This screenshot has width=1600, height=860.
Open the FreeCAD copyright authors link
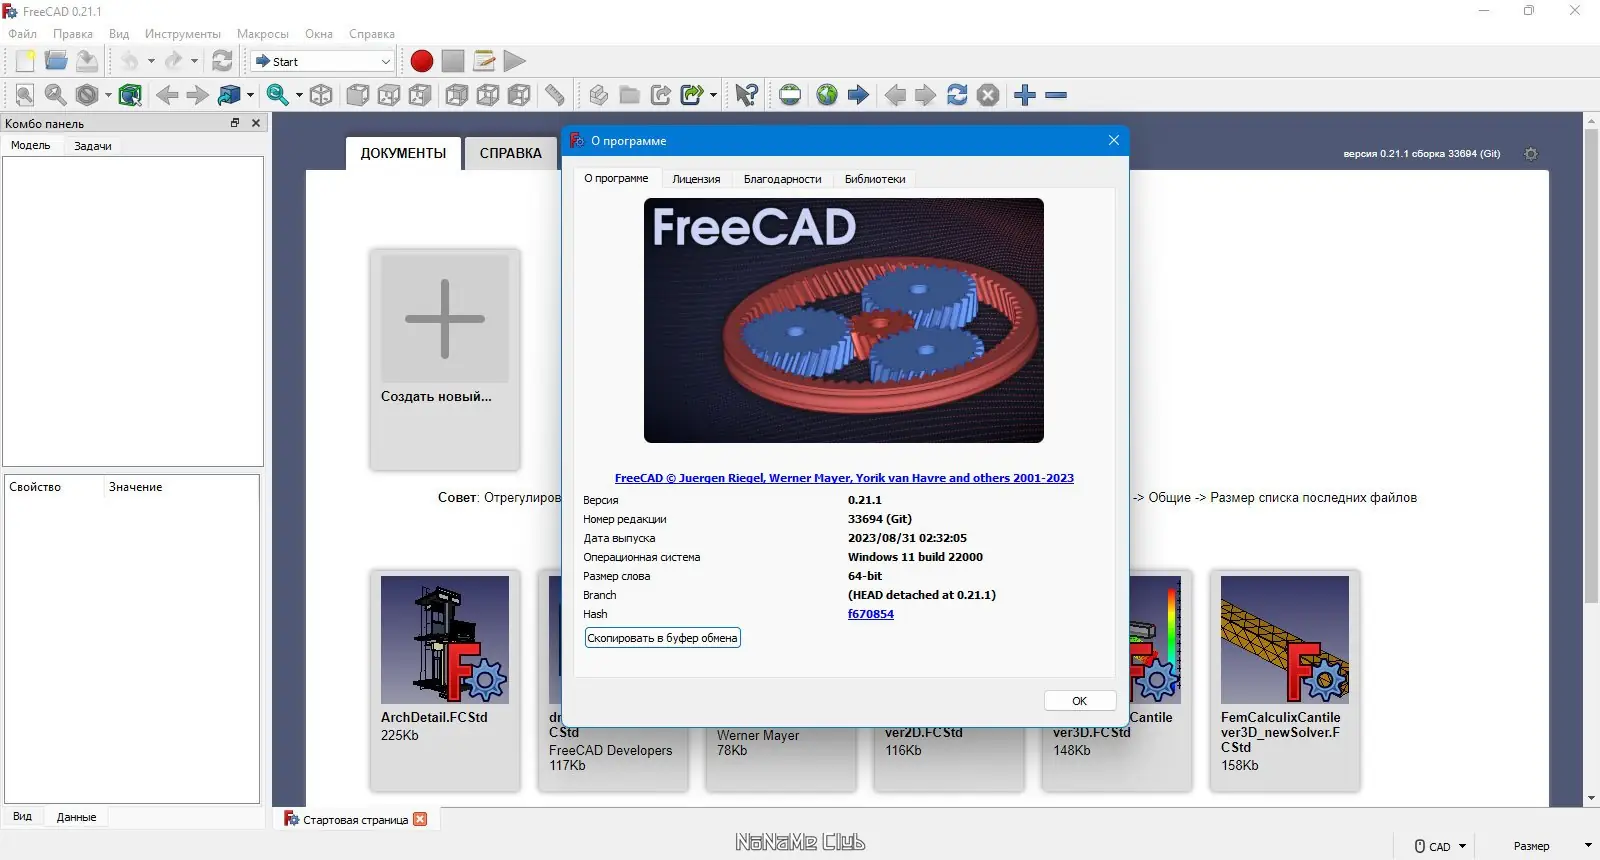844,478
